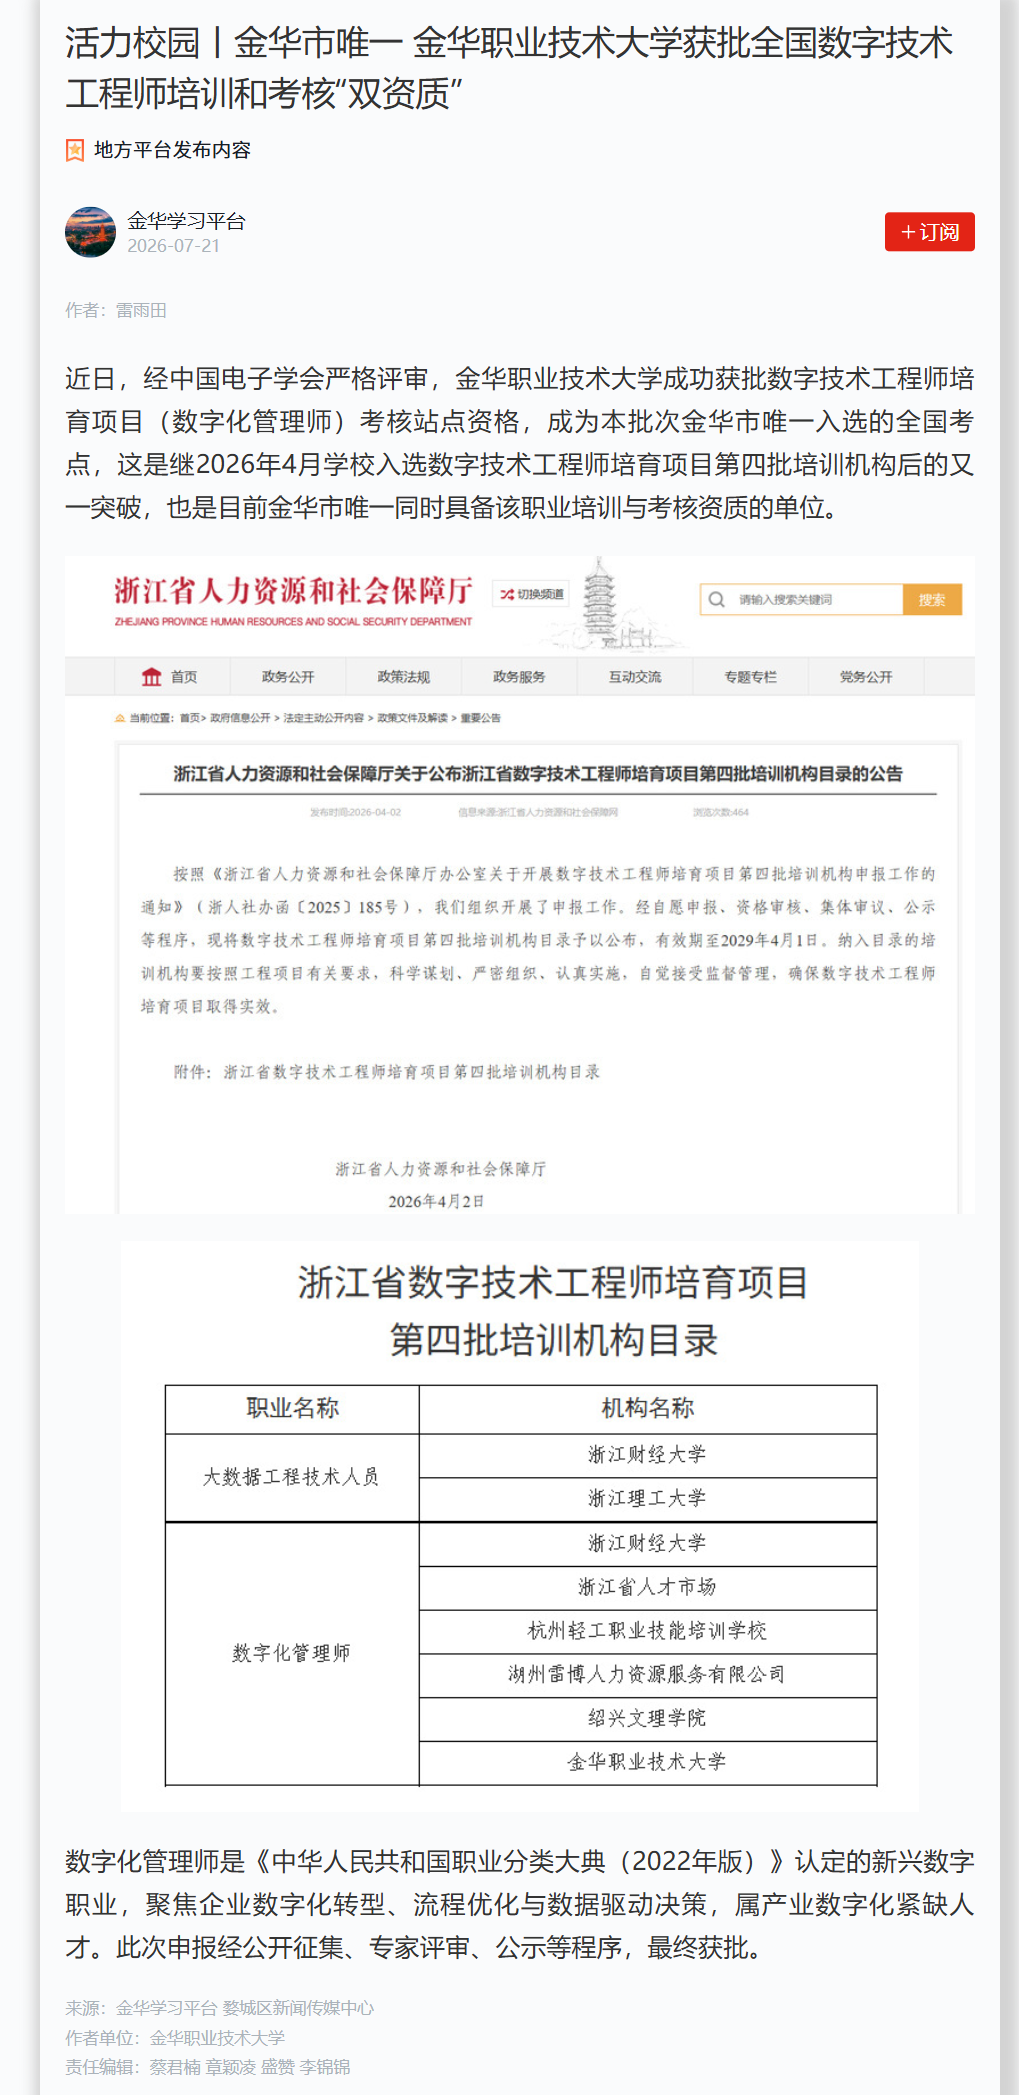Viewport: 1019px width, 2095px height.
Task: Click the 切换频道 switch icon
Action: point(532,594)
